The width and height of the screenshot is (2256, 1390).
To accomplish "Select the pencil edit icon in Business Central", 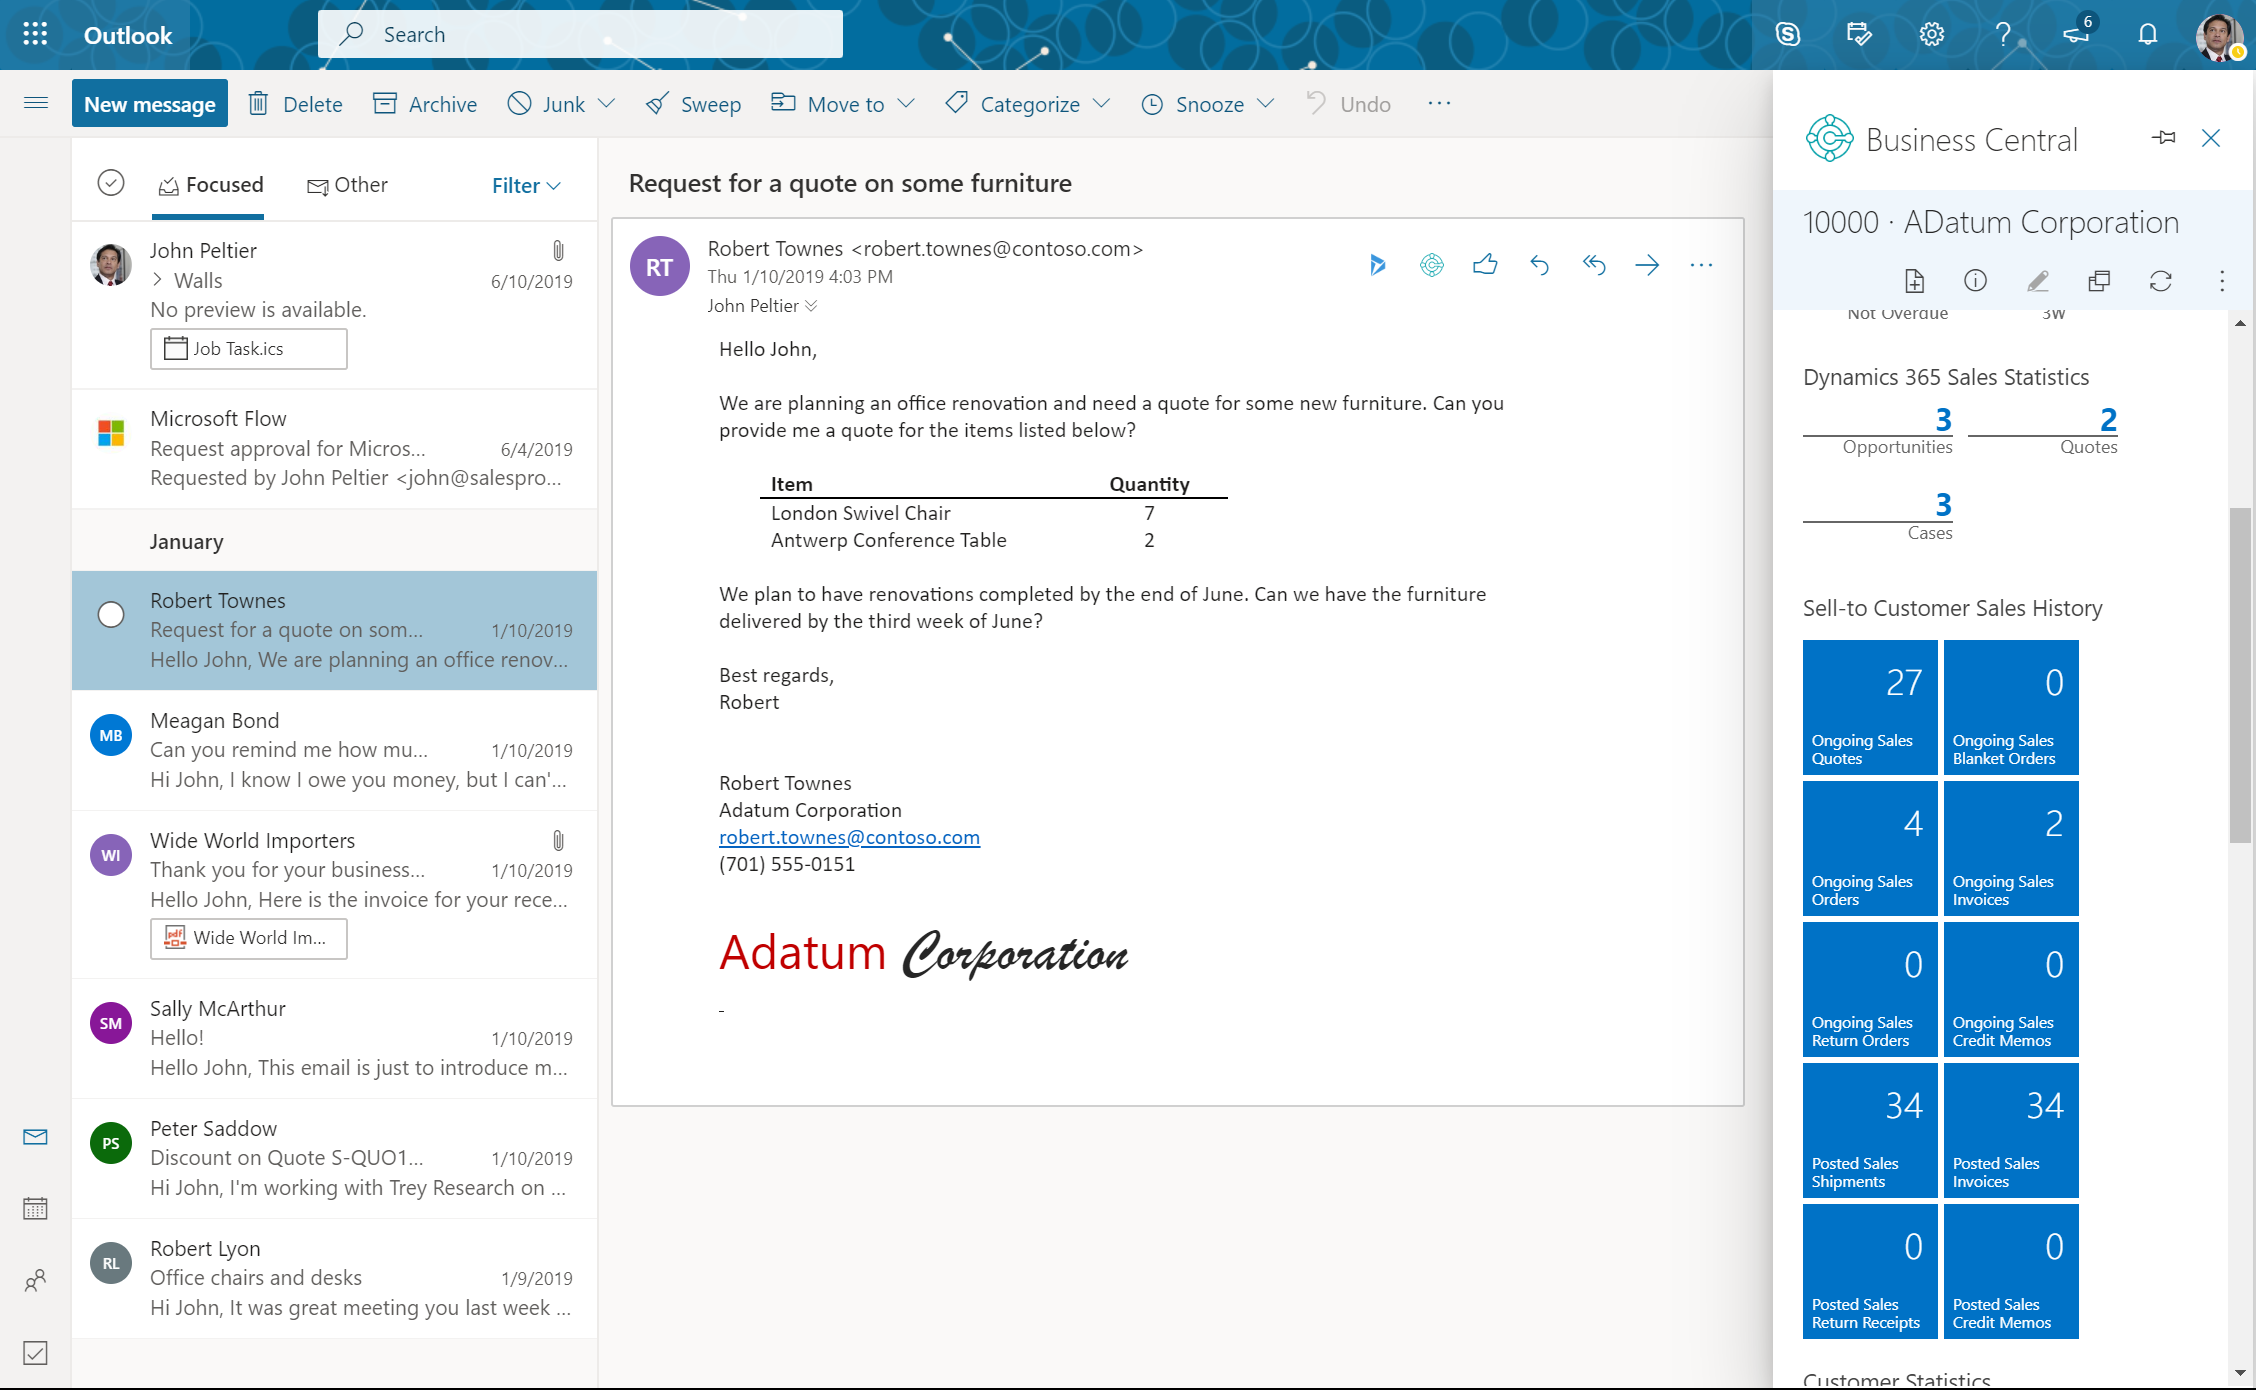I will 2037,281.
